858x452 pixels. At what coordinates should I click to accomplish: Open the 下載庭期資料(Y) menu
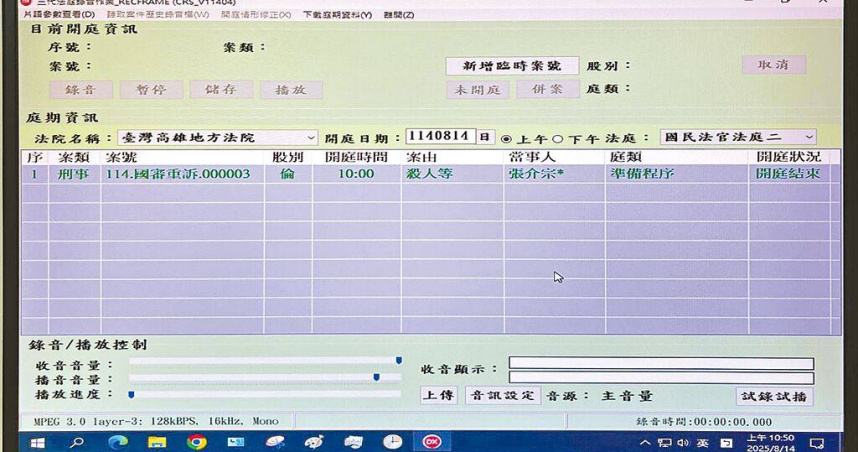[x=338, y=15]
